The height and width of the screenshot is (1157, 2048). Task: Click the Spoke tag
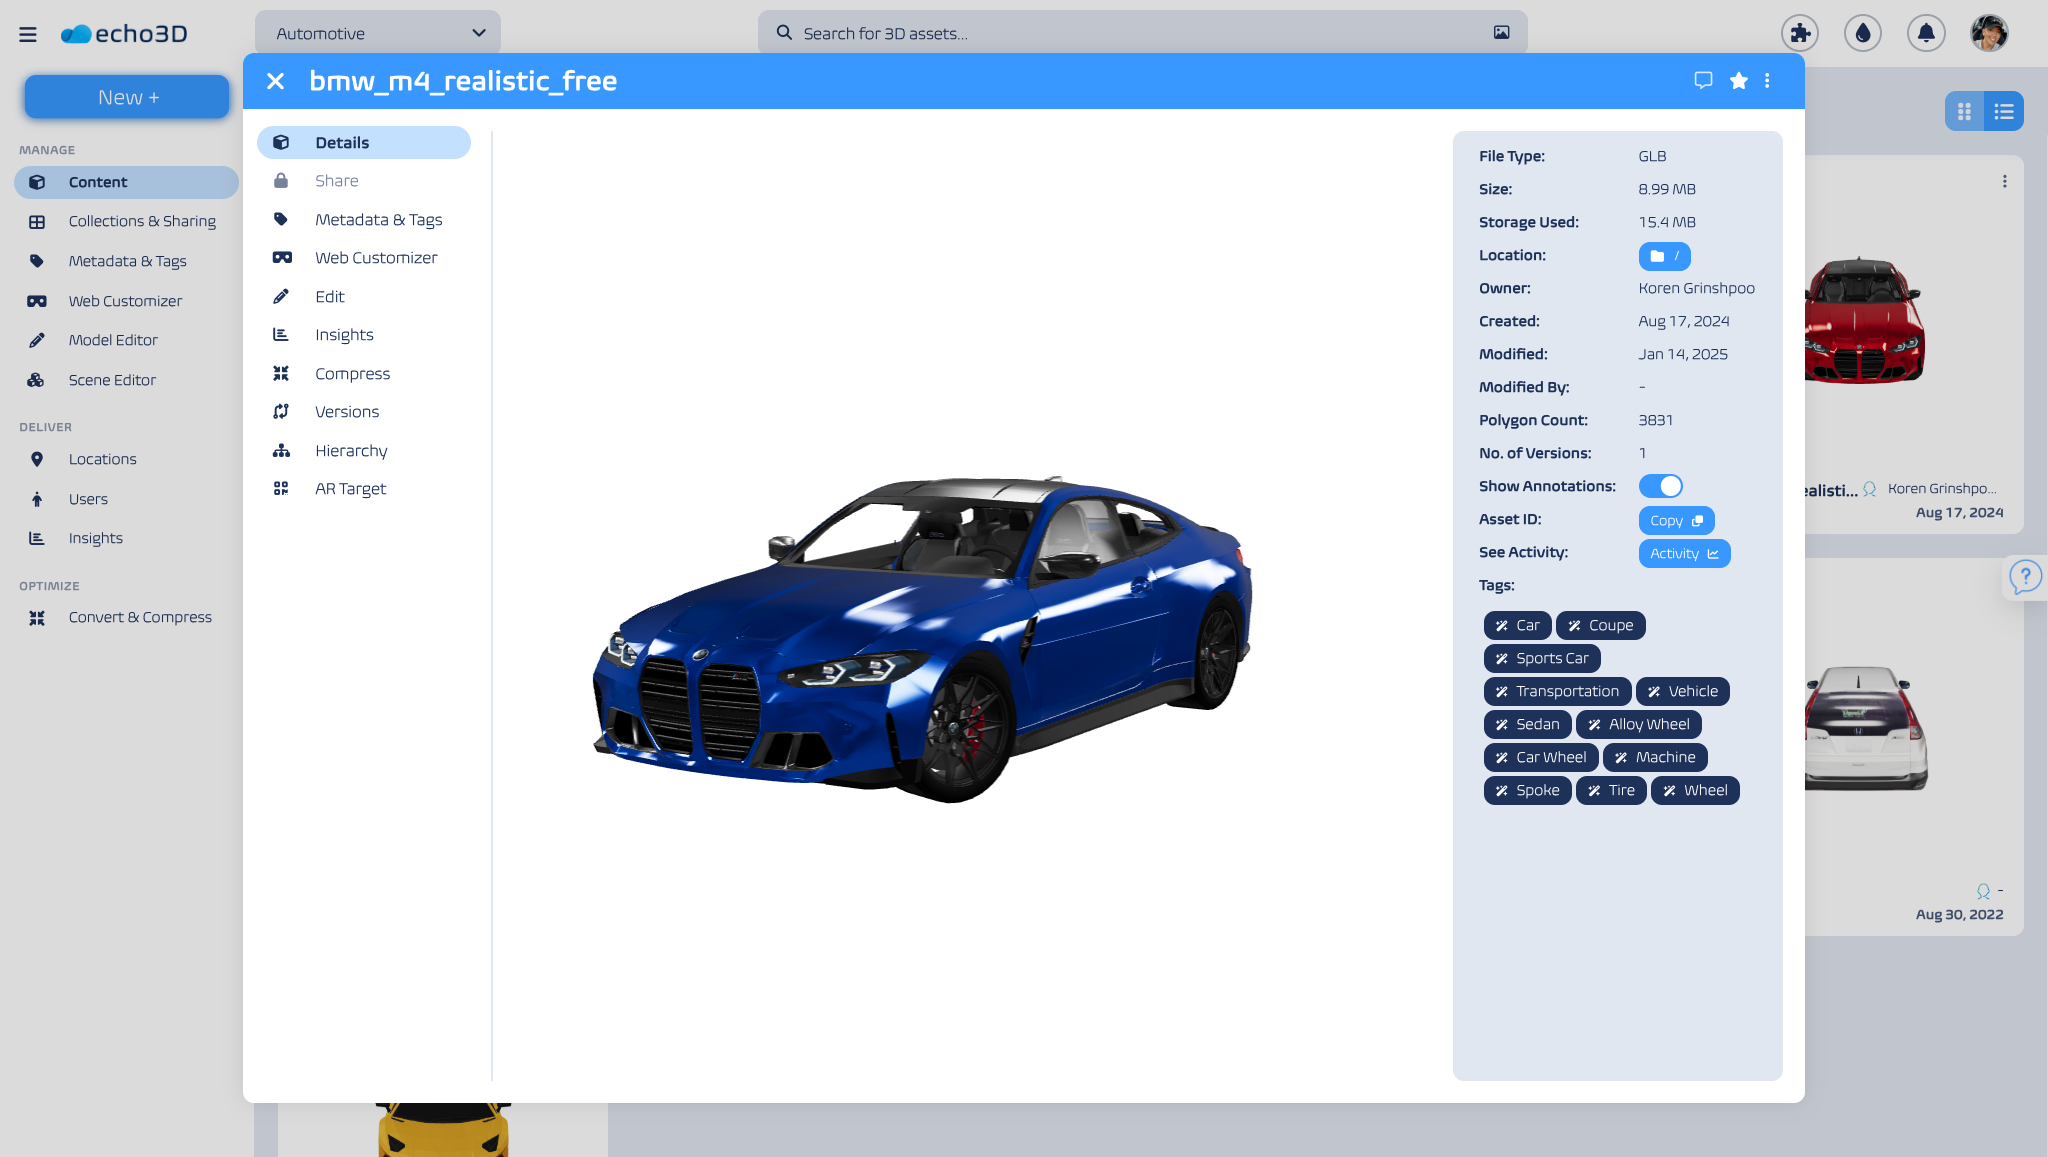[x=1527, y=790]
